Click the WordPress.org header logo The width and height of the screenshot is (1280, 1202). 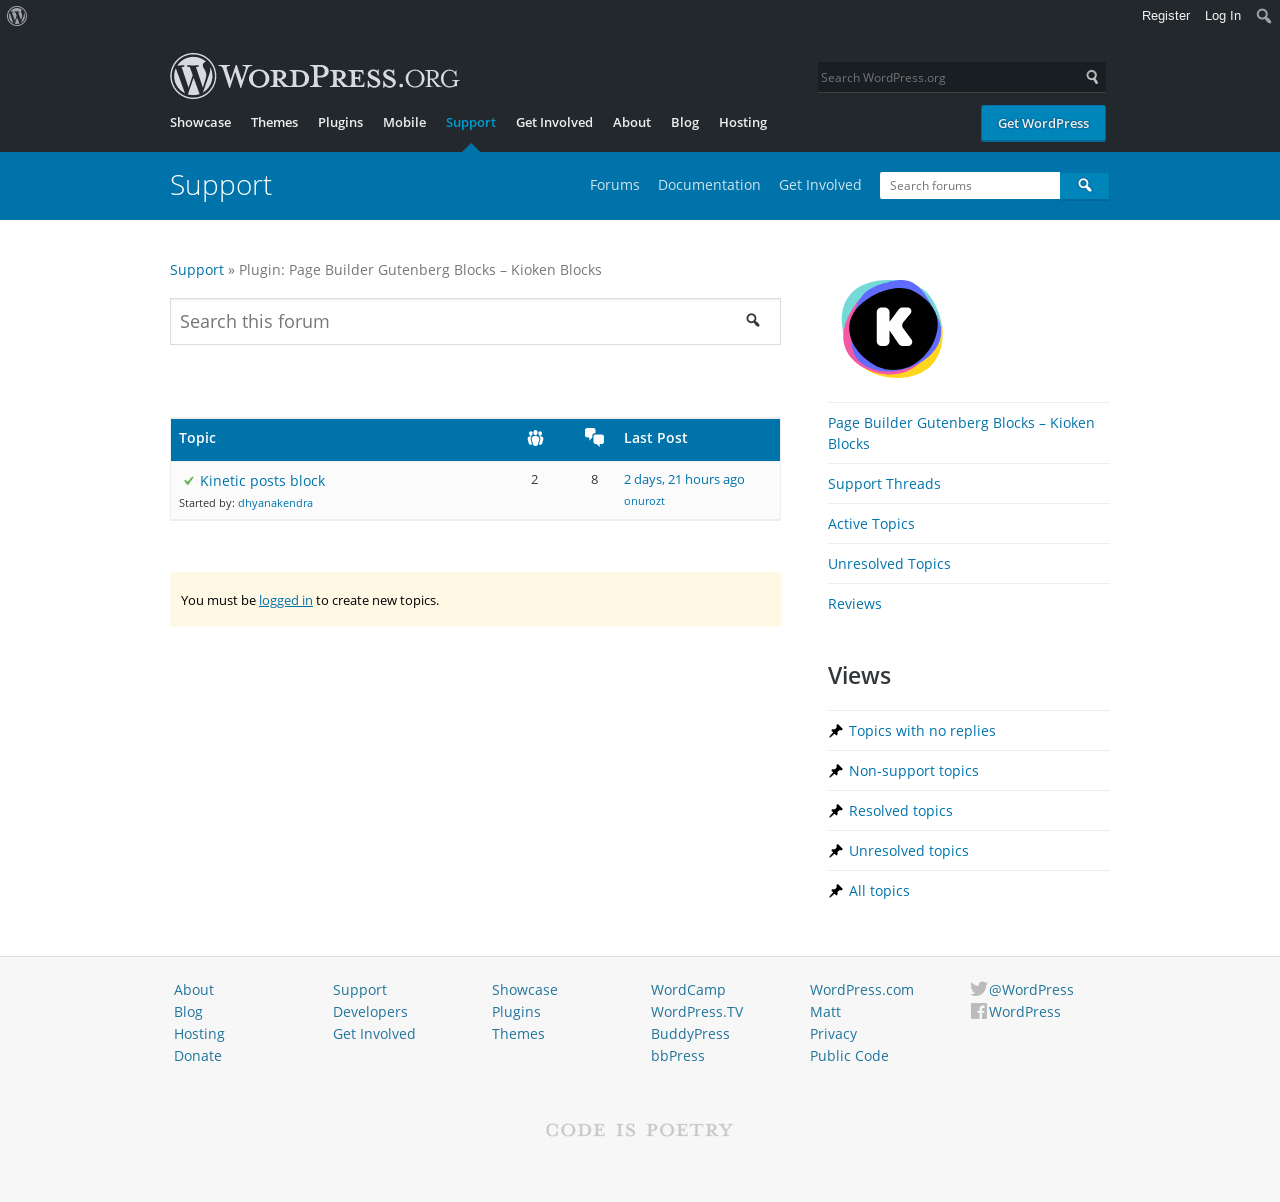(x=315, y=76)
